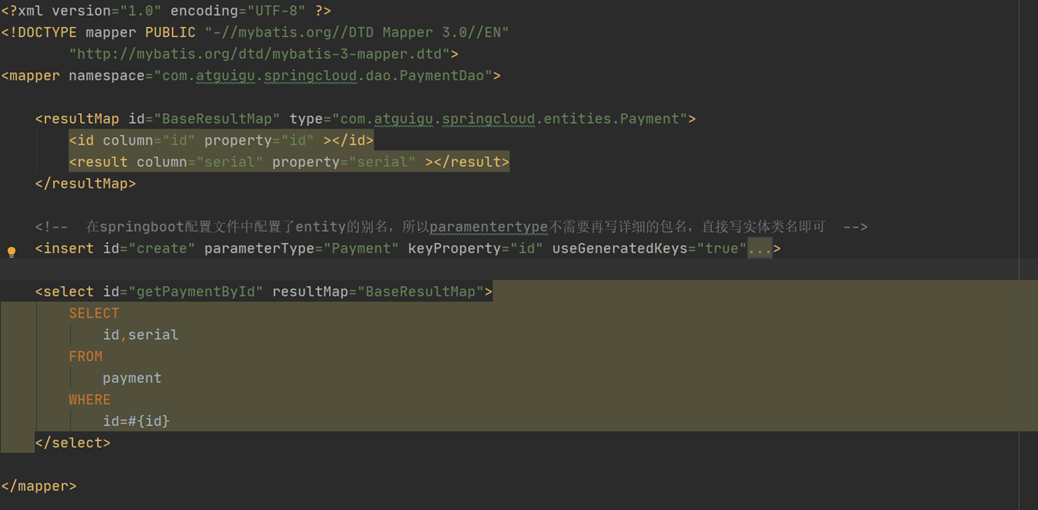Viewport: 1038px width, 510px height.
Task: Click the column="serial" attribute
Action: pyautogui.click(x=200, y=162)
